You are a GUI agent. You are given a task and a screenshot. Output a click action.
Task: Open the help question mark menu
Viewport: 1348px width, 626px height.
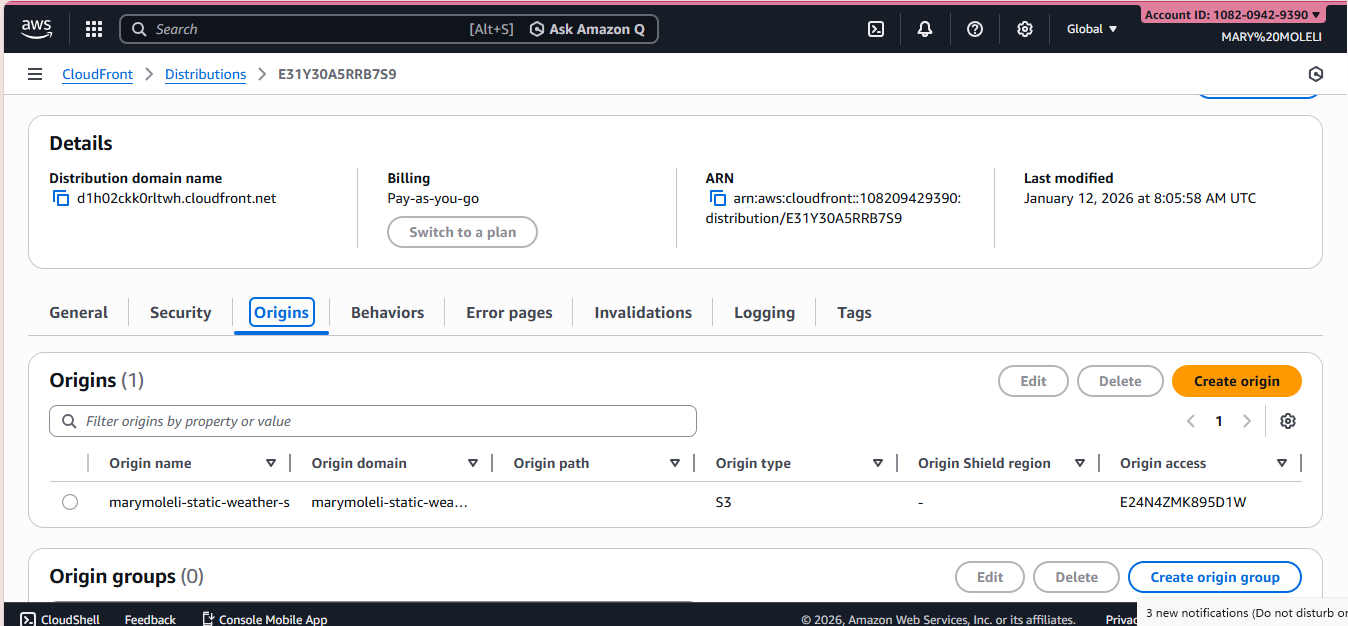click(x=975, y=29)
